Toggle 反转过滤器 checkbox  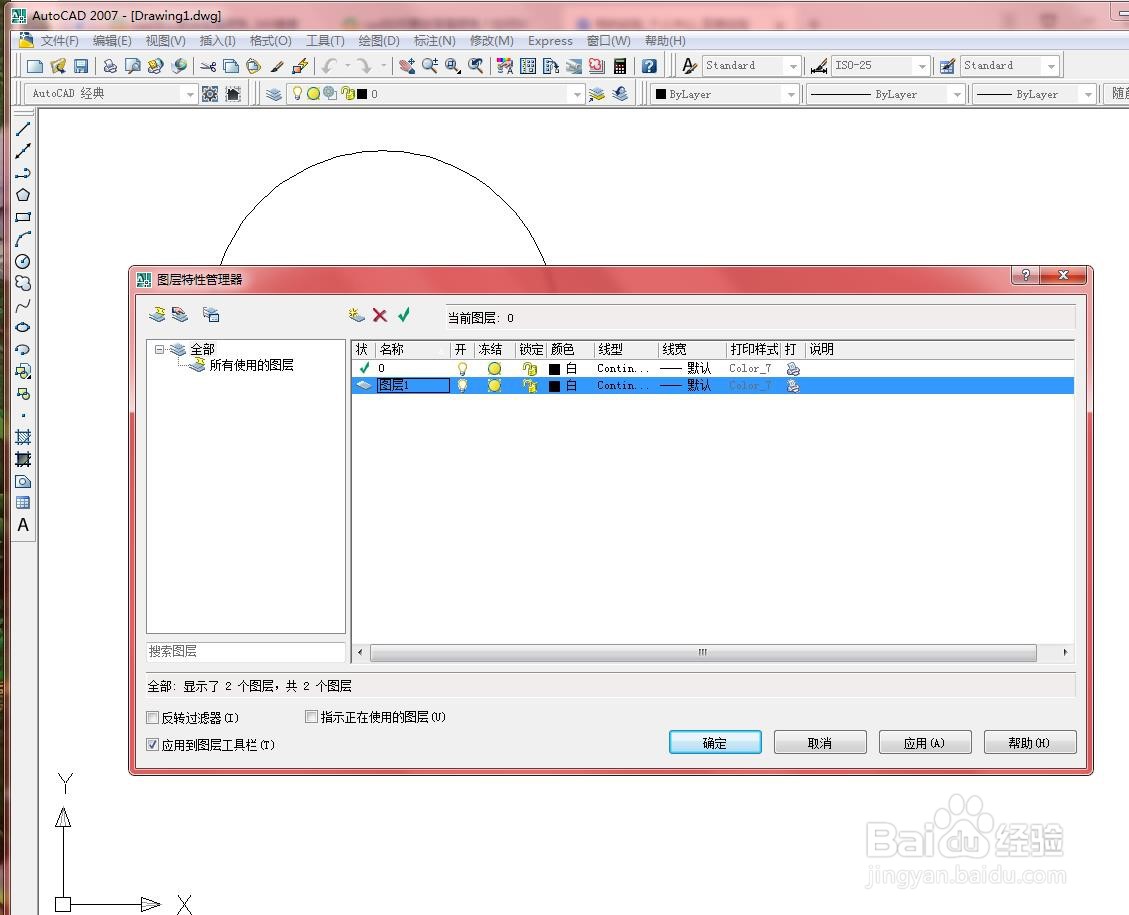(x=153, y=718)
